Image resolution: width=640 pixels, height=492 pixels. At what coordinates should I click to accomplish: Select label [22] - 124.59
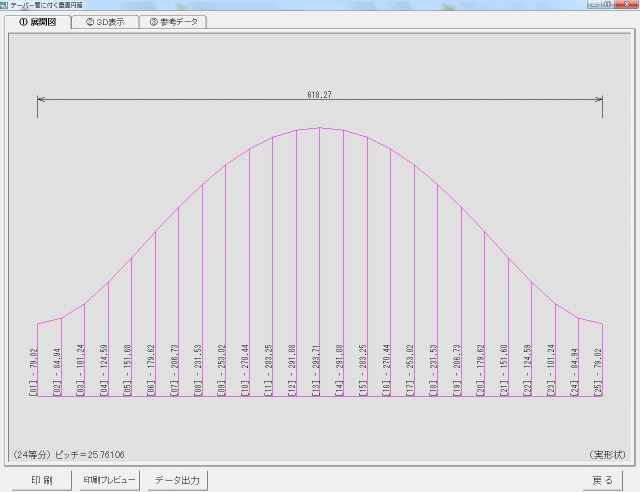pos(528,370)
